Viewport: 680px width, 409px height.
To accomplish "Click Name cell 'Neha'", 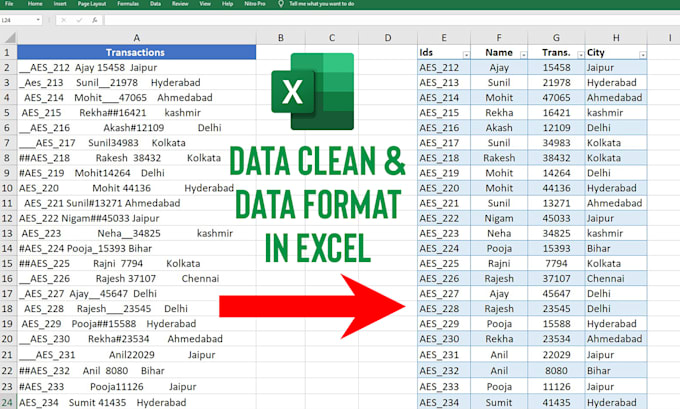I will (499, 233).
